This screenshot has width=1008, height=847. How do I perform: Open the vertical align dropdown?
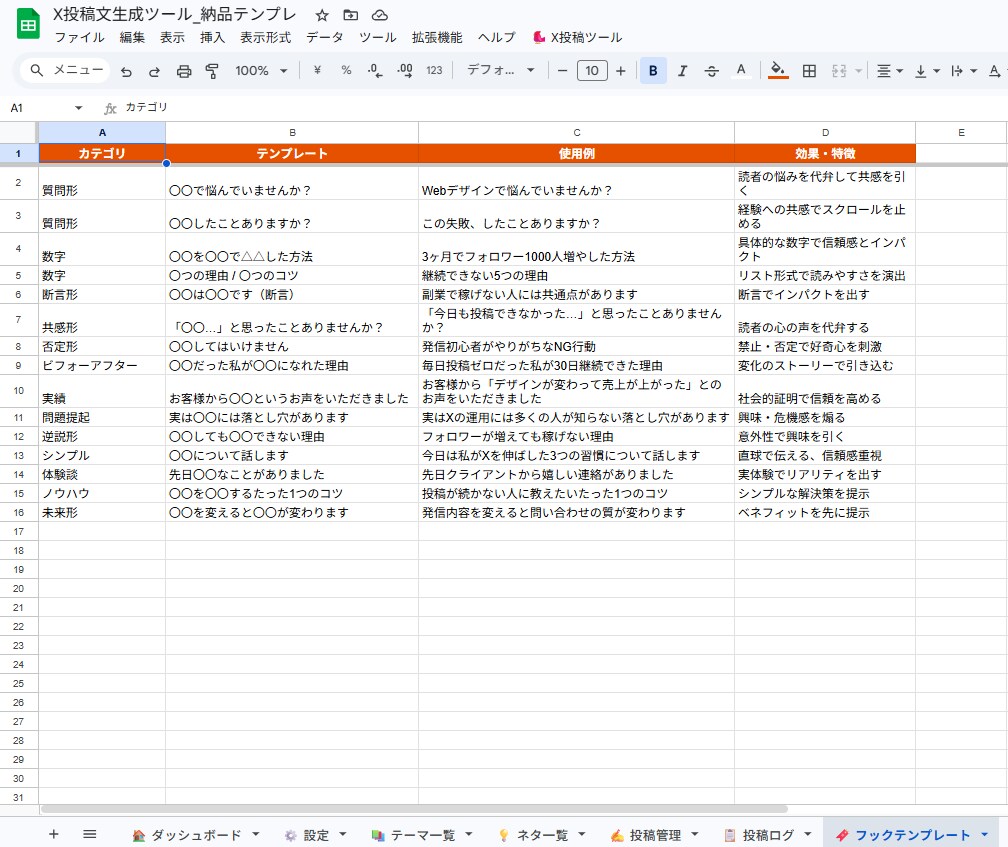[x=927, y=71]
